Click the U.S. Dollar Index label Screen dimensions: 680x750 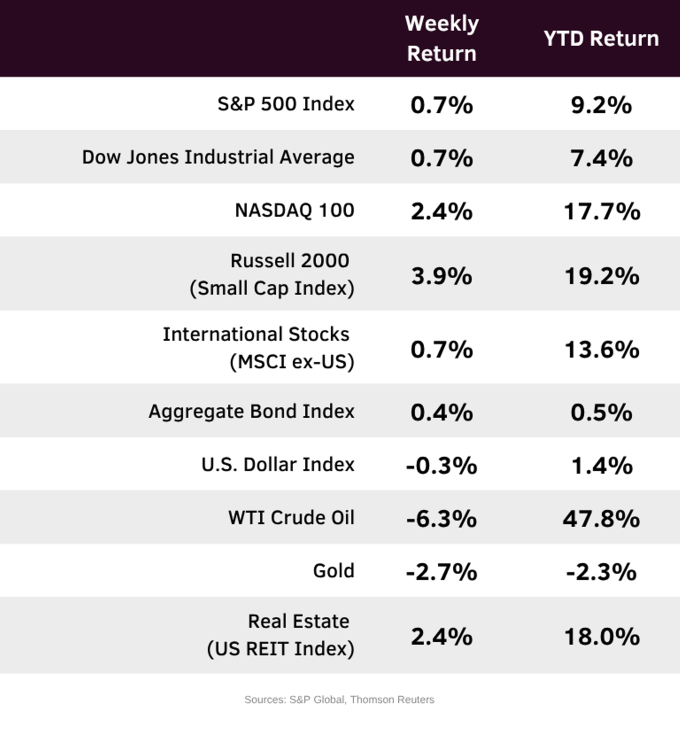coord(278,464)
